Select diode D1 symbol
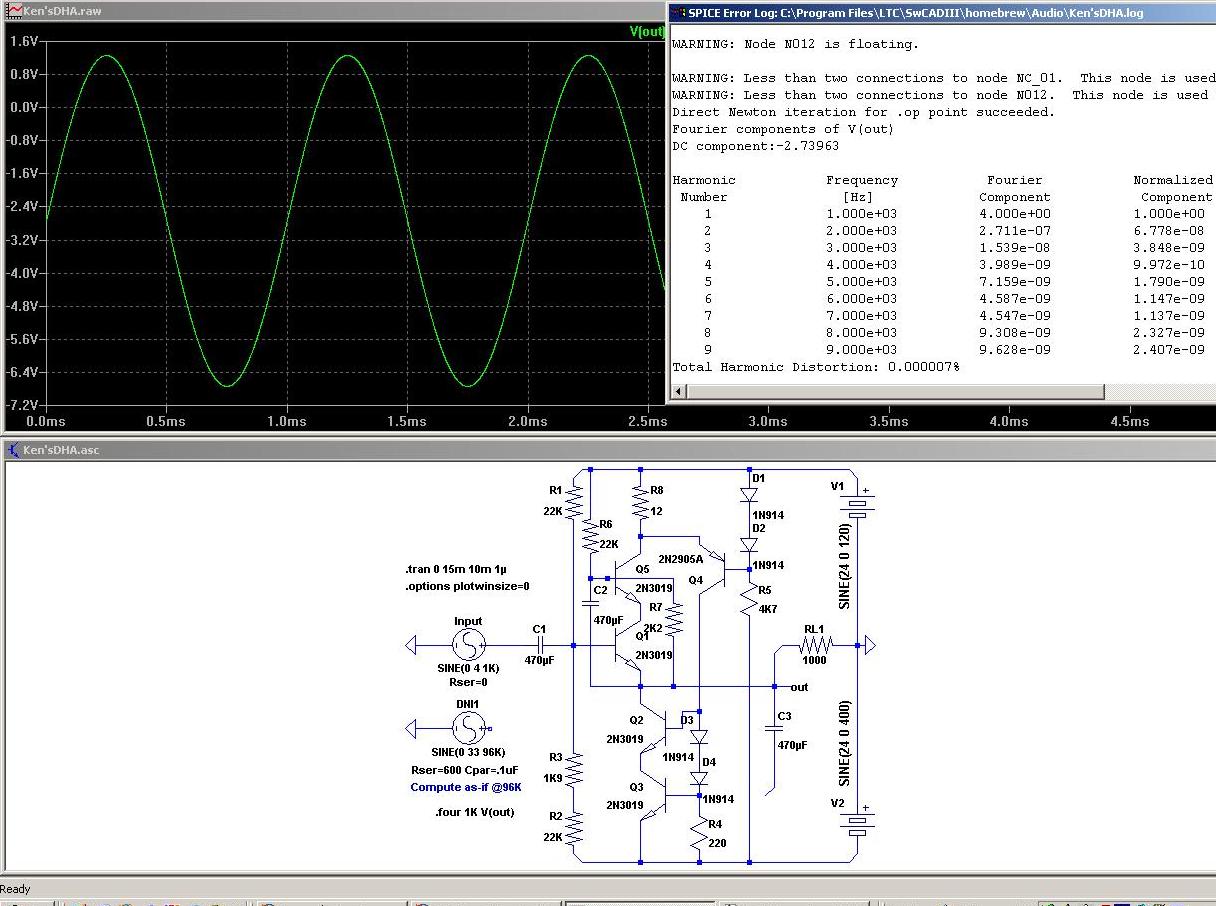The width and height of the screenshot is (1216, 906). click(x=749, y=494)
